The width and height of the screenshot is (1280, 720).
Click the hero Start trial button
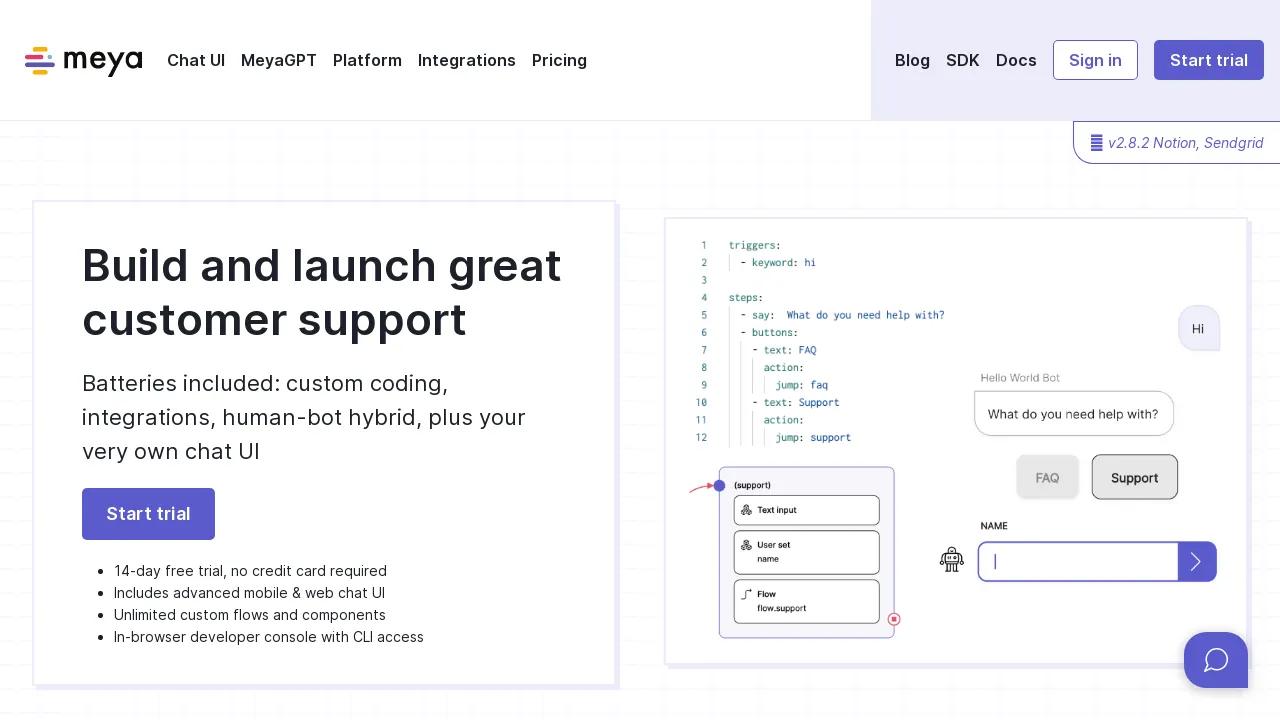pos(148,514)
